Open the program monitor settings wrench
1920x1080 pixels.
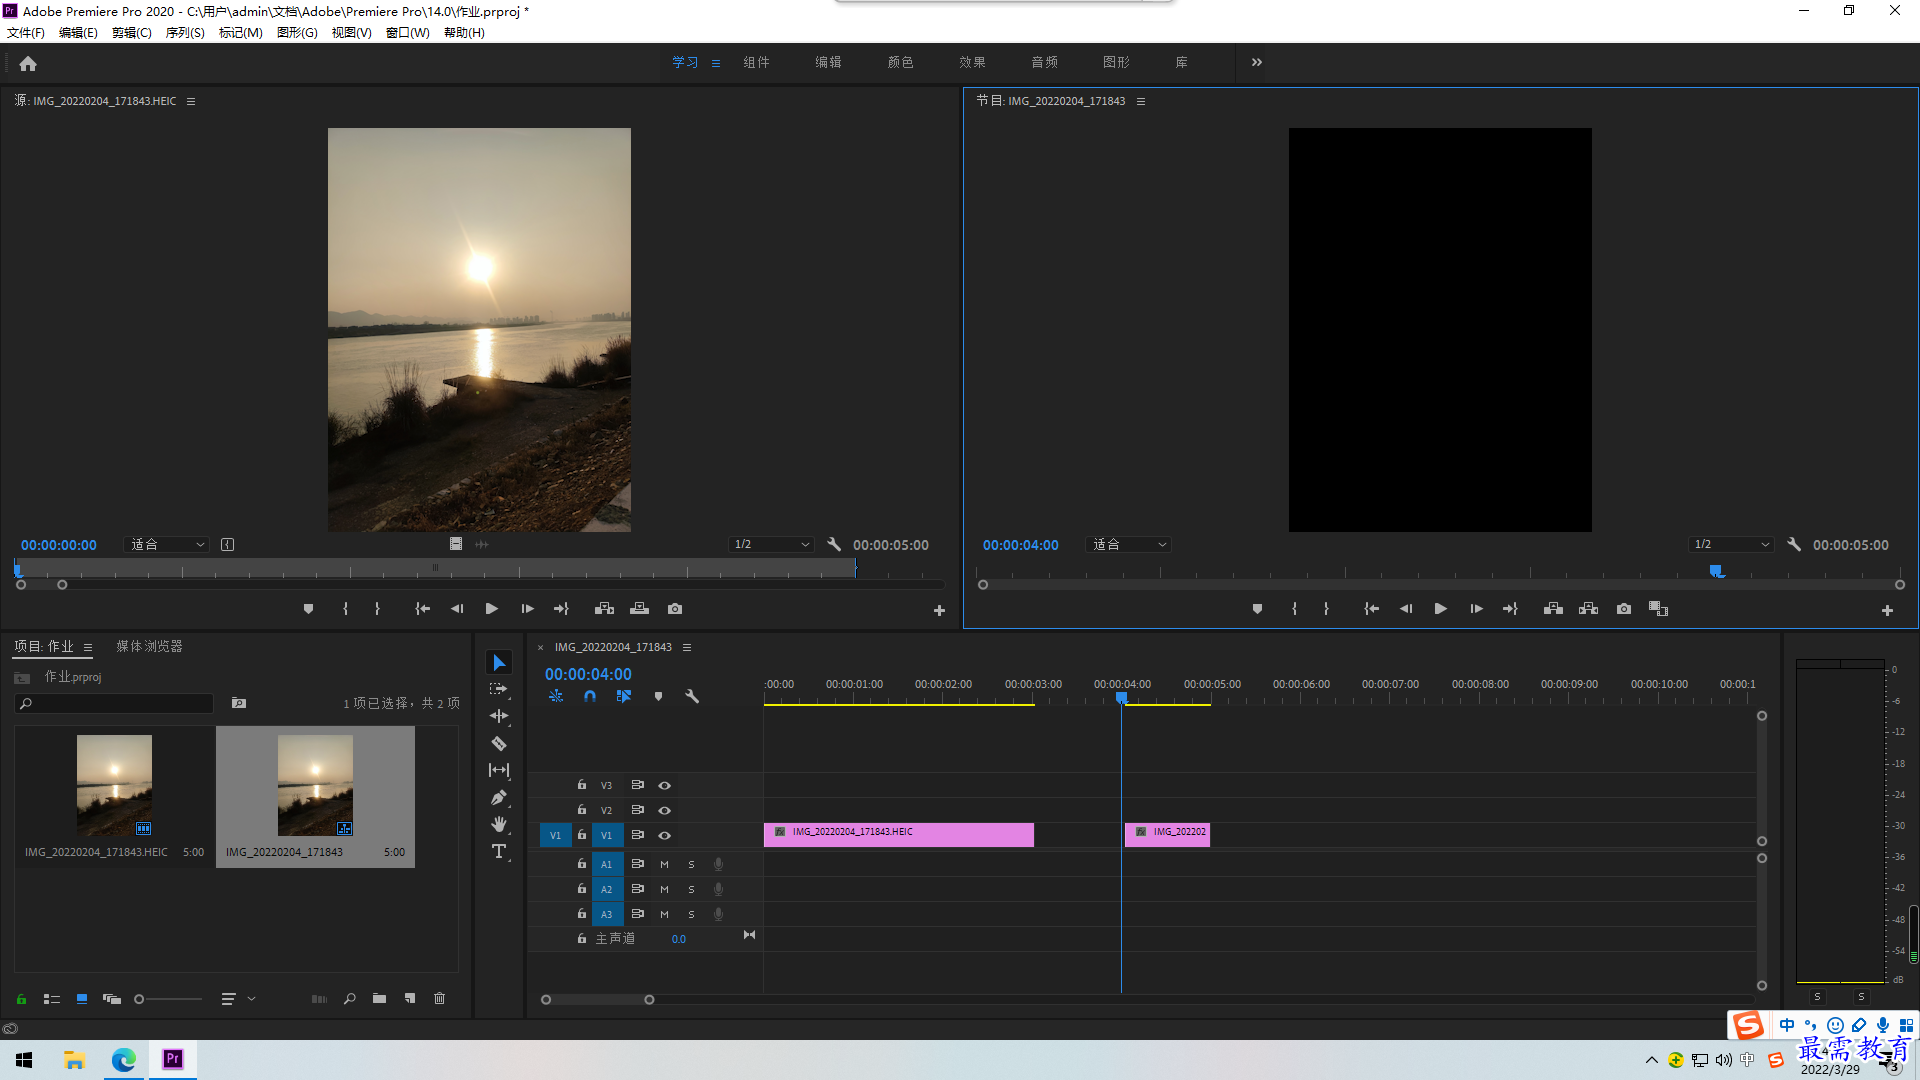tap(1794, 545)
